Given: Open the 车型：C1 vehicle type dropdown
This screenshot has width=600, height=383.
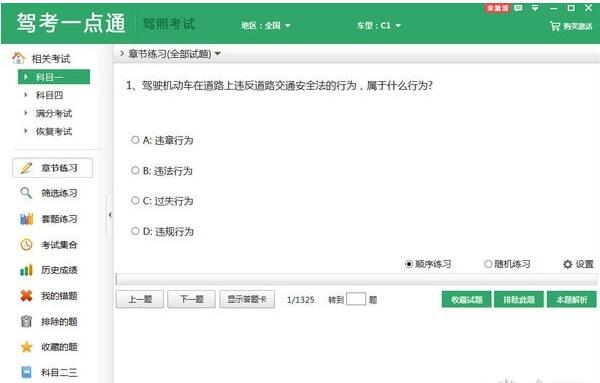Looking at the screenshot, I should pyautogui.click(x=379, y=26).
